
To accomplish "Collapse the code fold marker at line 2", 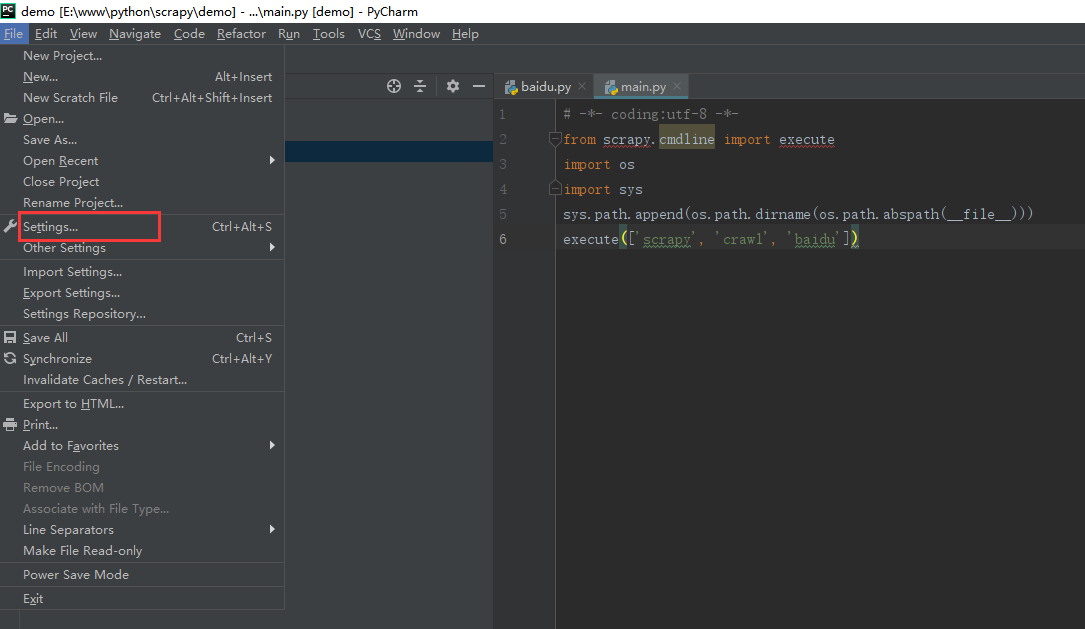I will (555, 139).
